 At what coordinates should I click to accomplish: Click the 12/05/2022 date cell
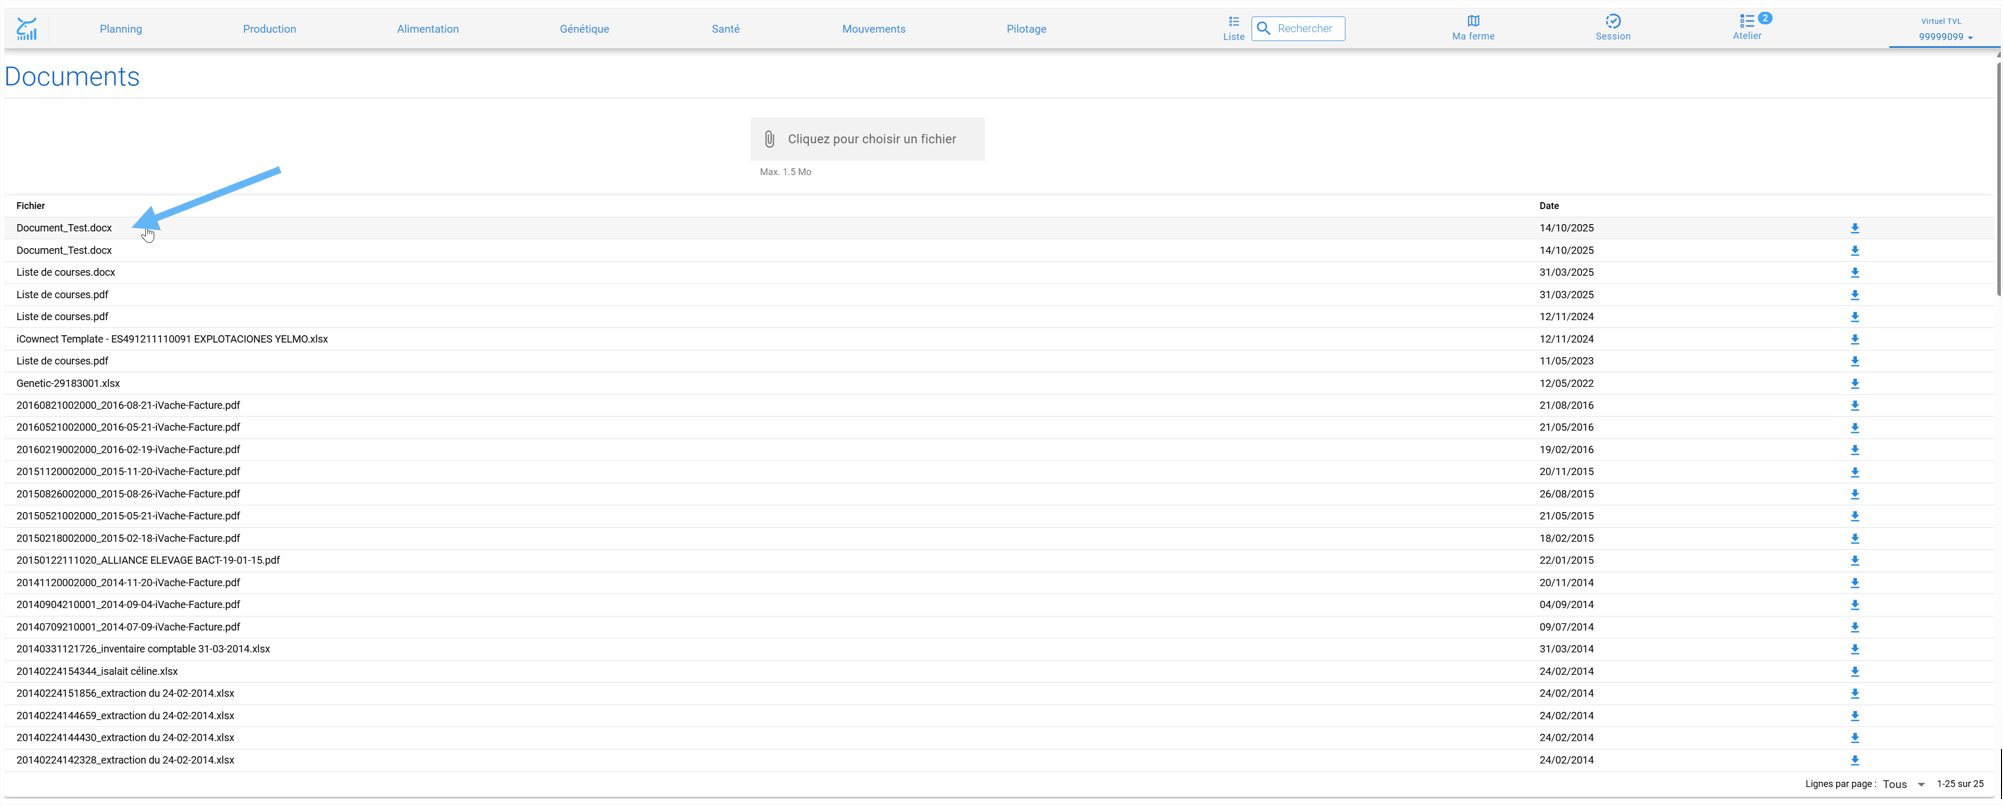tap(1566, 384)
